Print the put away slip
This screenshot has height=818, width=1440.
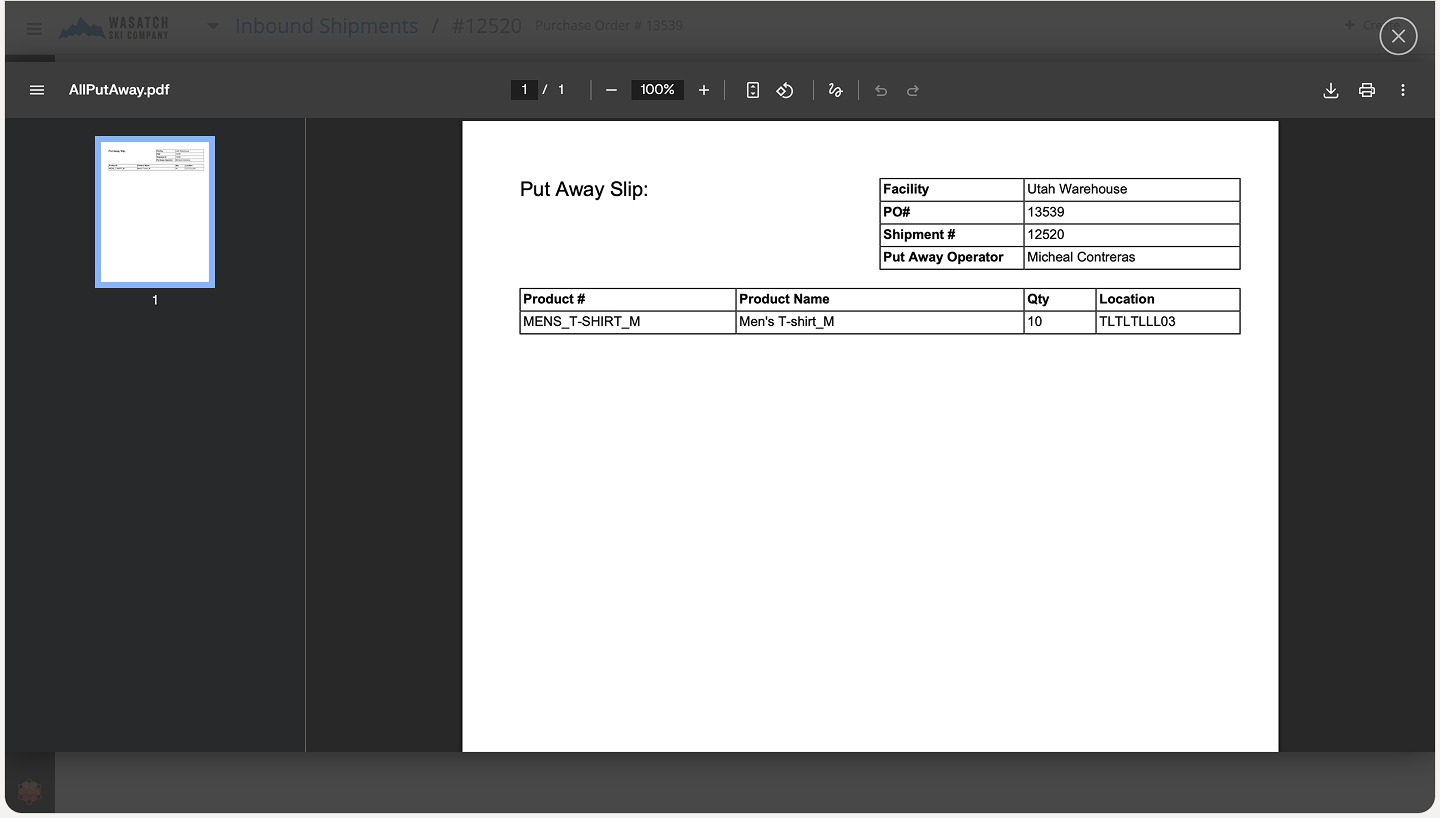point(1367,90)
